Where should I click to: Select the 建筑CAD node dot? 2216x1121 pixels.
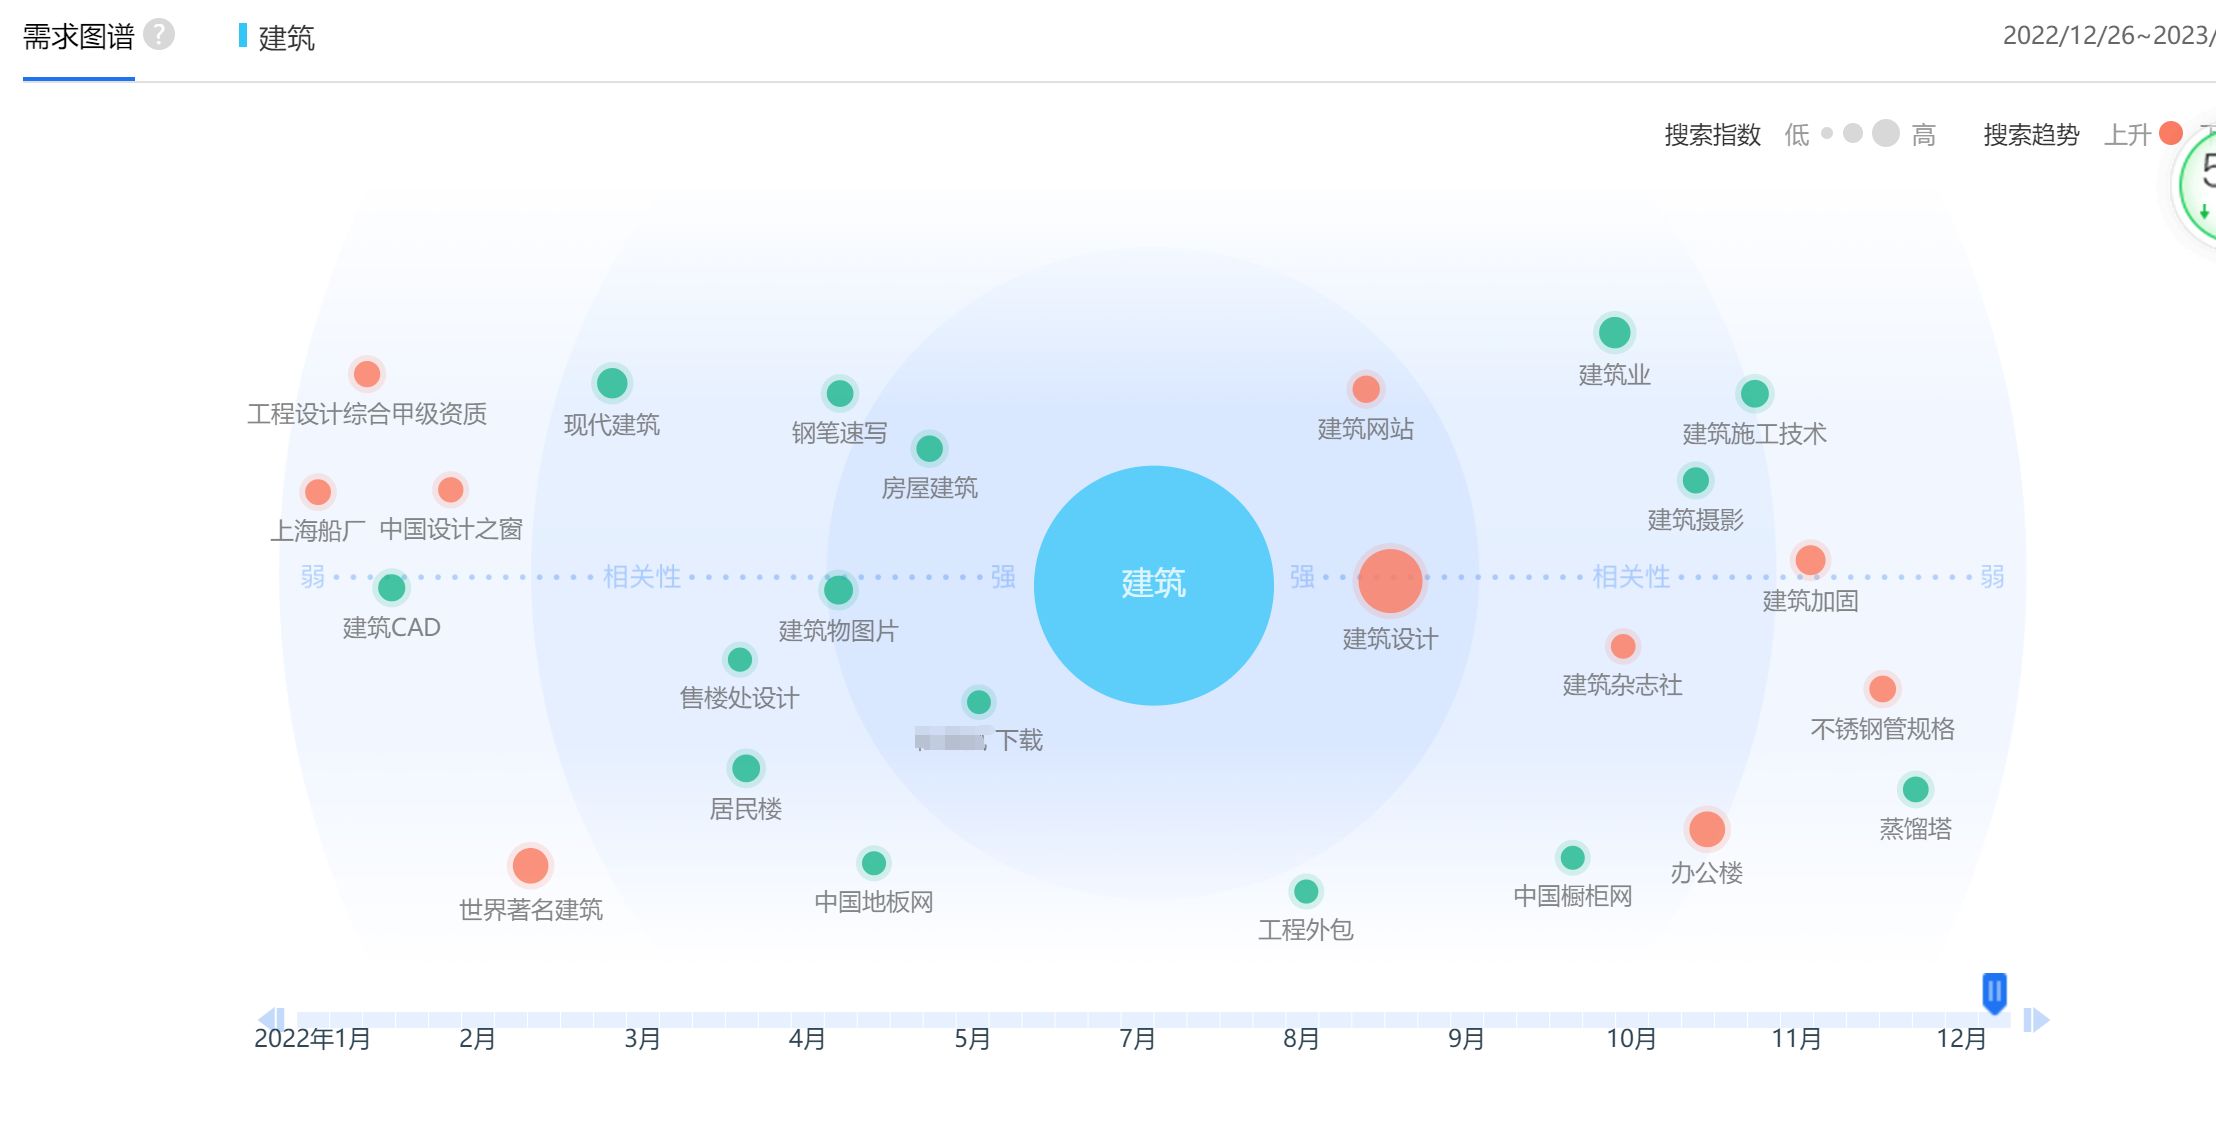[391, 587]
